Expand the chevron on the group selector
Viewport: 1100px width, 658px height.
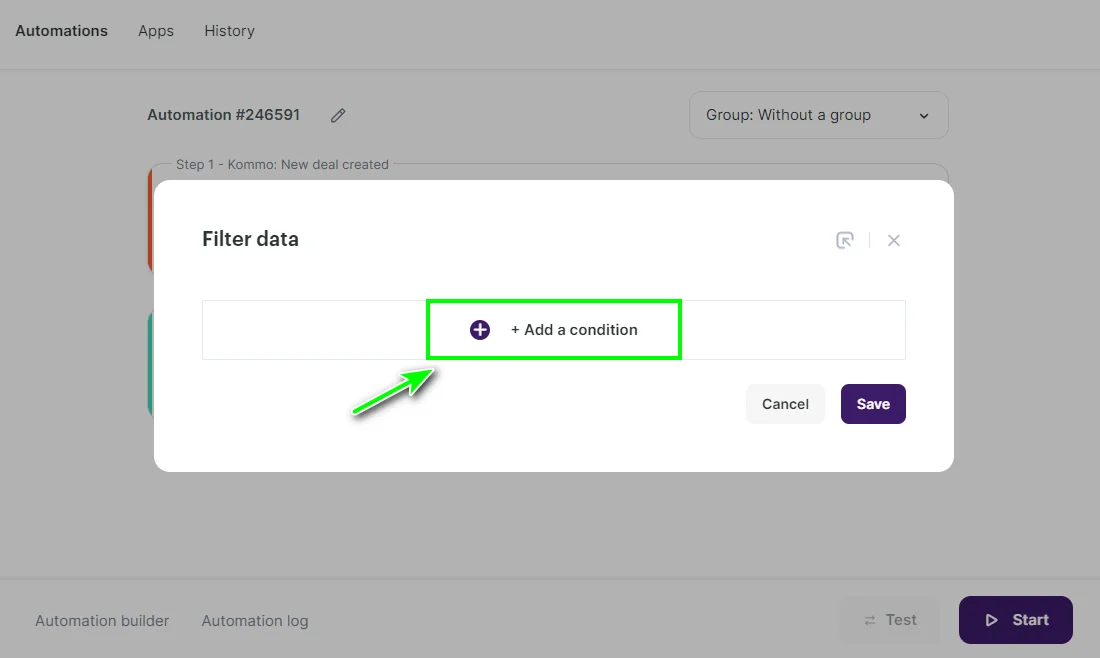[x=924, y=115]
